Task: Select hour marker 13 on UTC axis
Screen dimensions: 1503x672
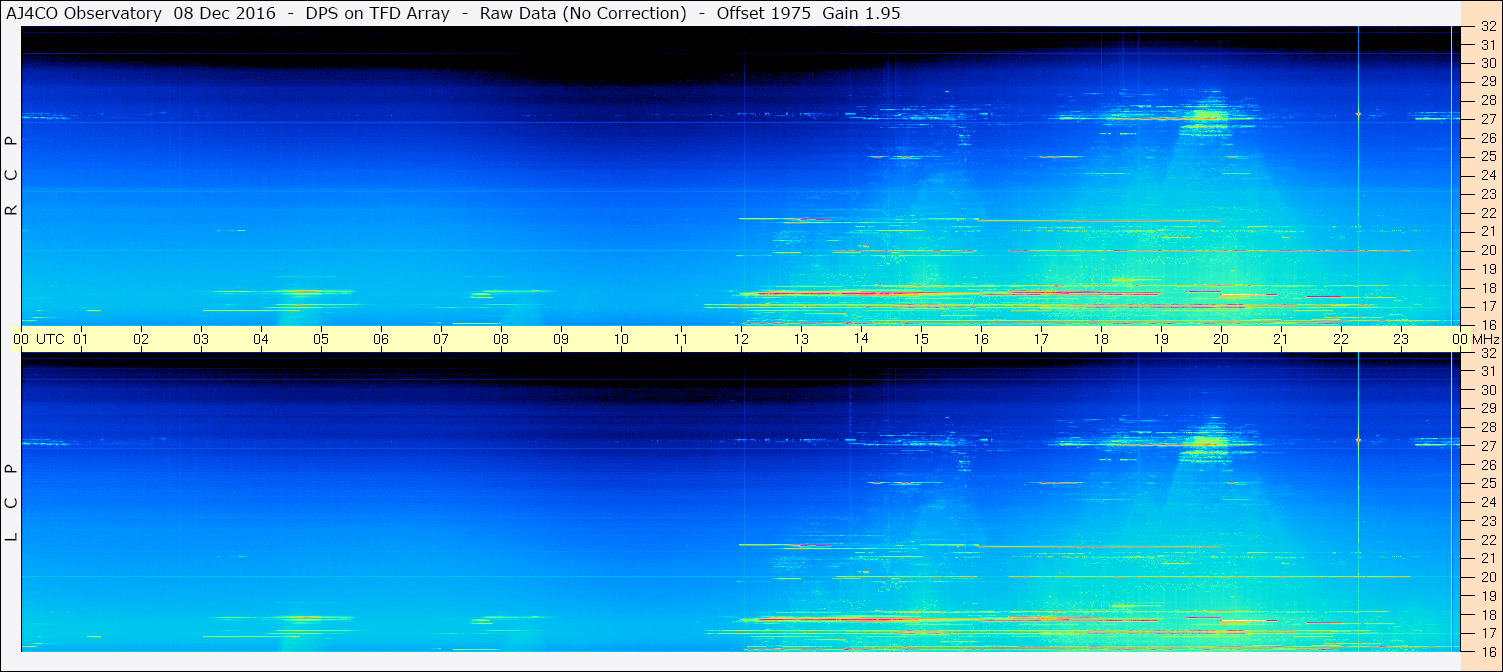Action: tap(801, 339)
